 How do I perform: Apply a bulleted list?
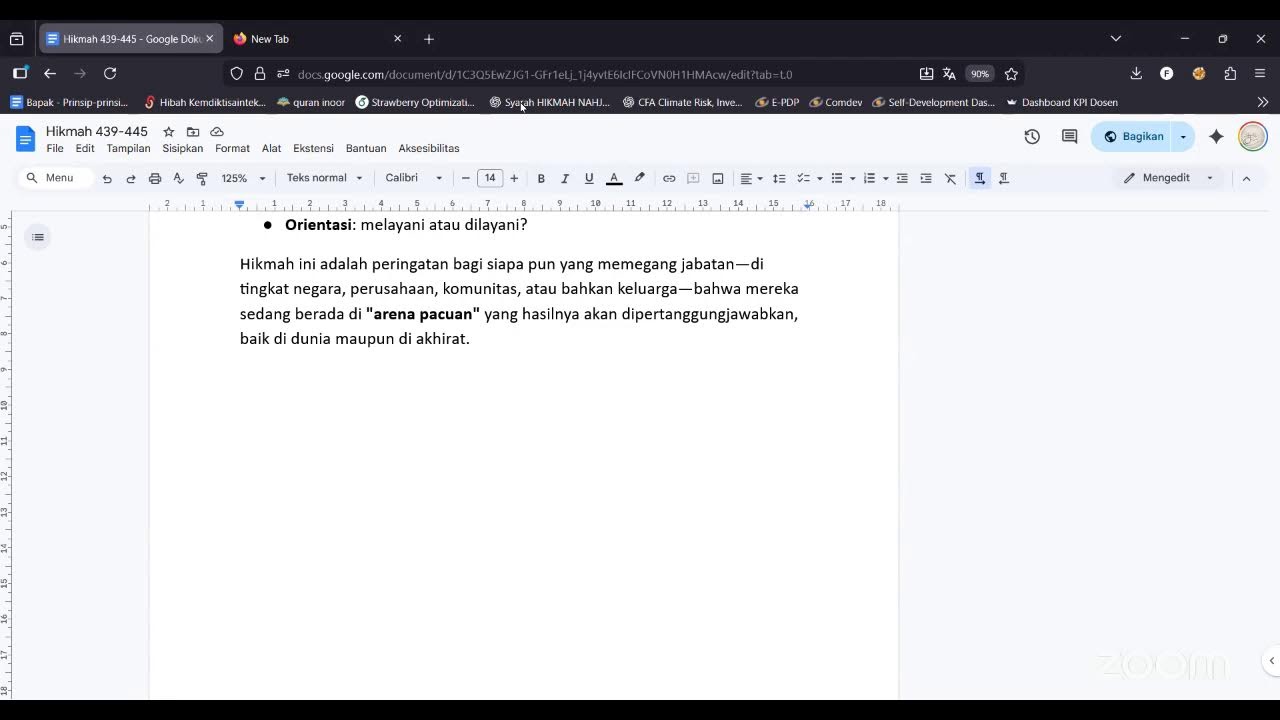click(x=837, y=178)
